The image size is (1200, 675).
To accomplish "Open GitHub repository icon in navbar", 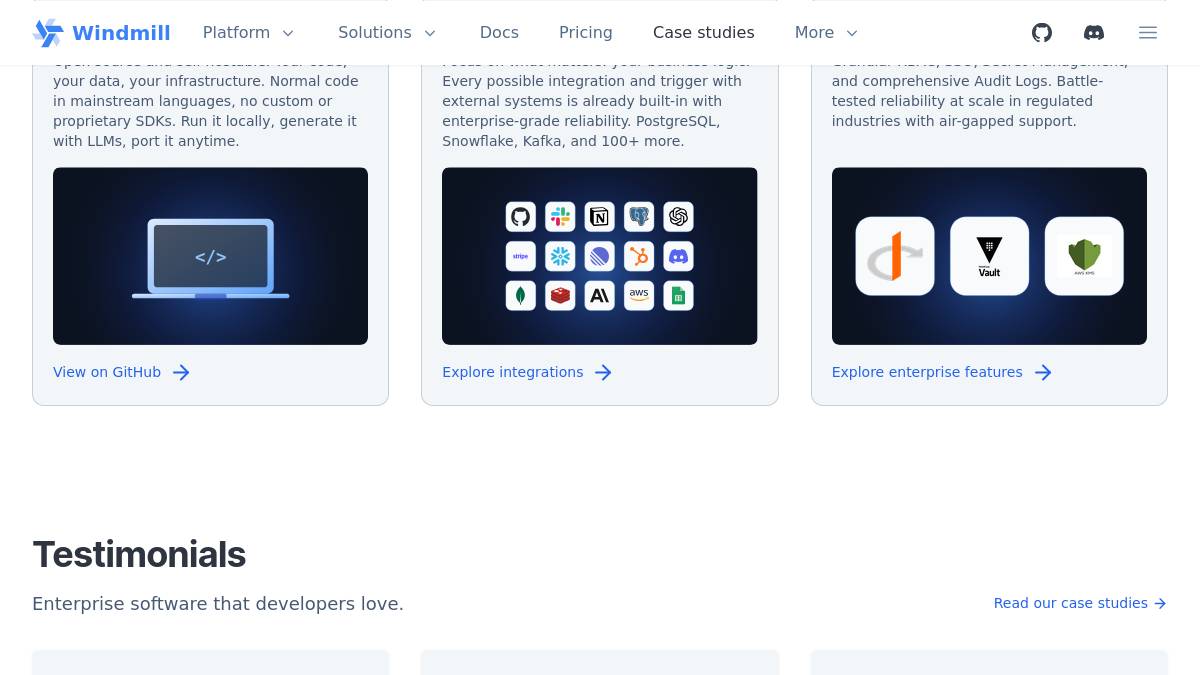I will pos(1042,33).
